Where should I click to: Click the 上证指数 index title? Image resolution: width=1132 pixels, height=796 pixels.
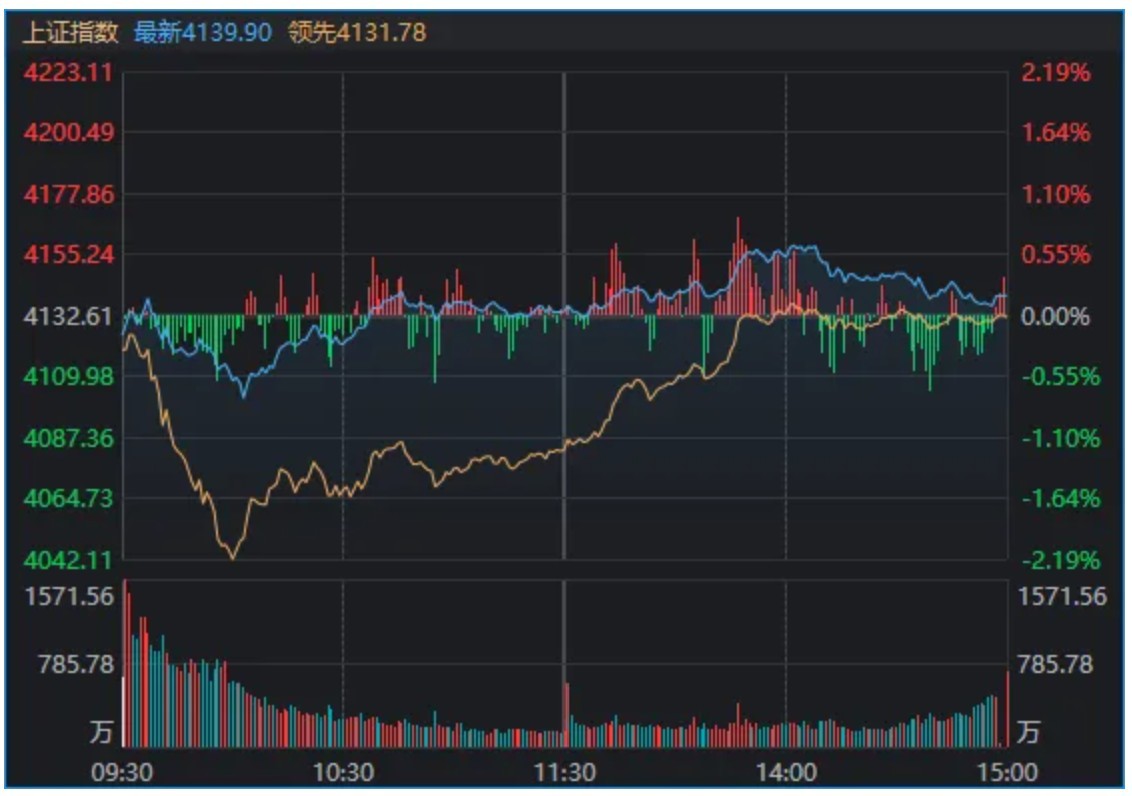tap(70, 32)
